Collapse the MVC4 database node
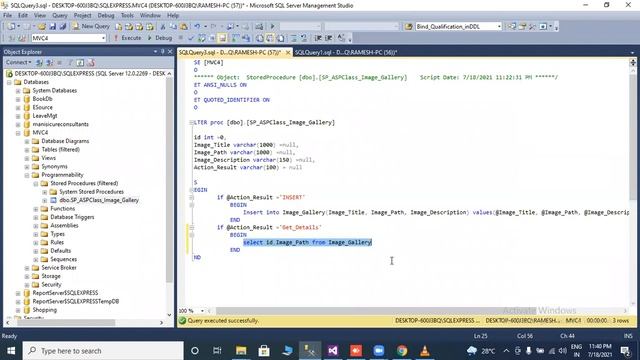Viewport: 640px width, 360px height. (18, 133)
